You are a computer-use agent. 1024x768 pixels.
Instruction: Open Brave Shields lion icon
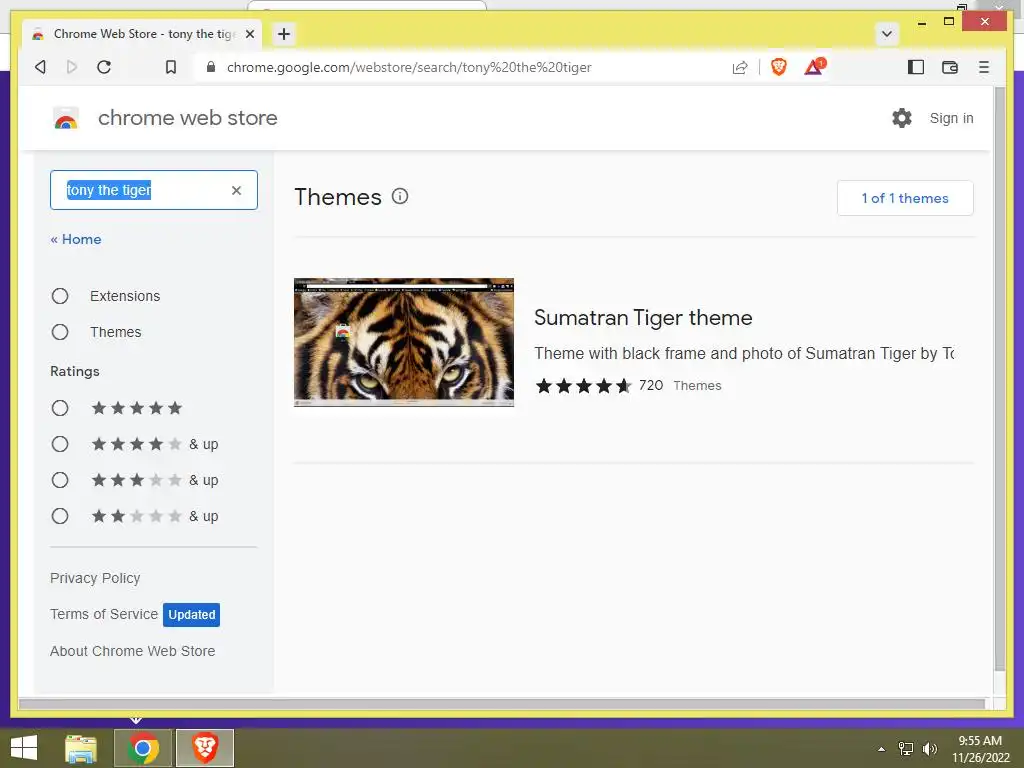(x=778, y=67)
